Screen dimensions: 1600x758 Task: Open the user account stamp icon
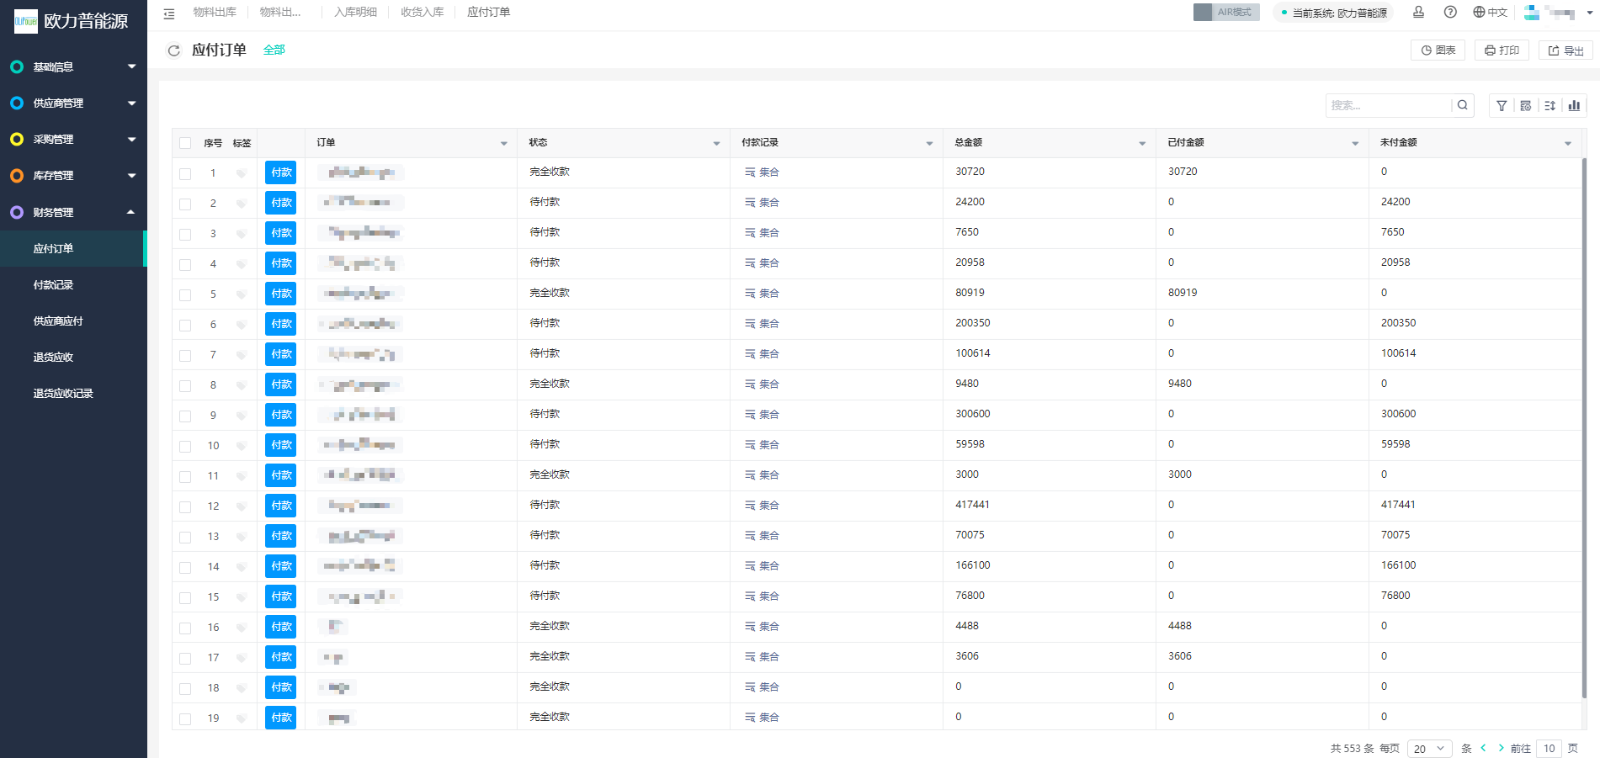(x=1418, y=12)
